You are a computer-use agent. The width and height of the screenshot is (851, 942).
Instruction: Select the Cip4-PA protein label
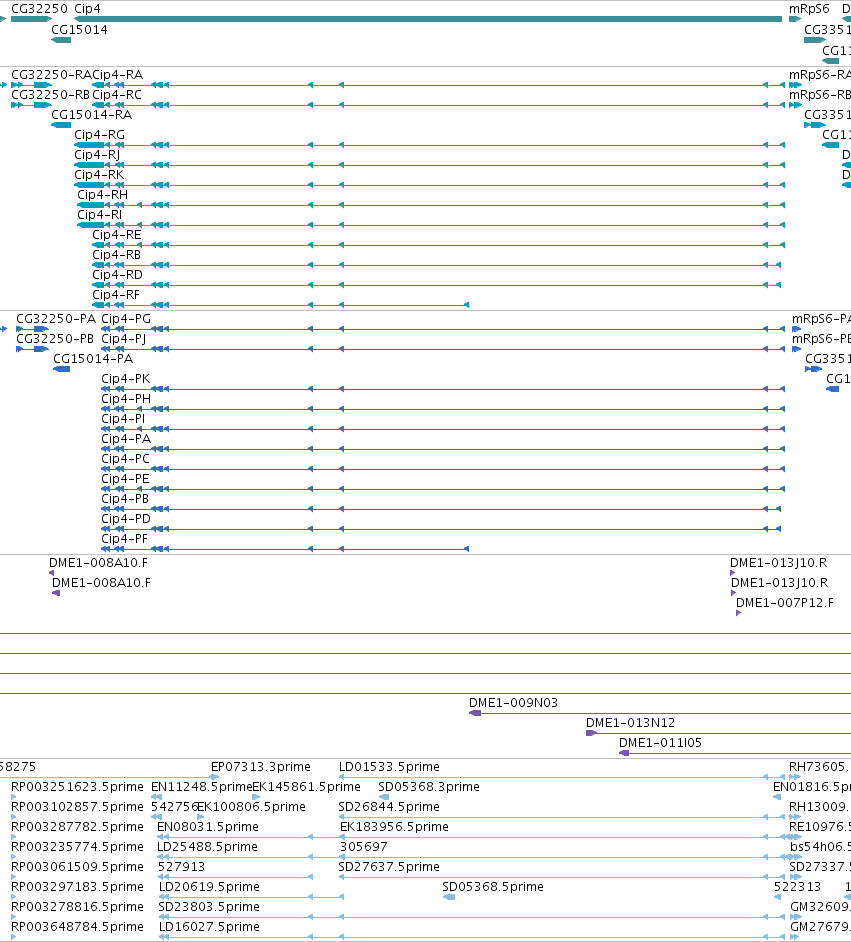point(126,439)
